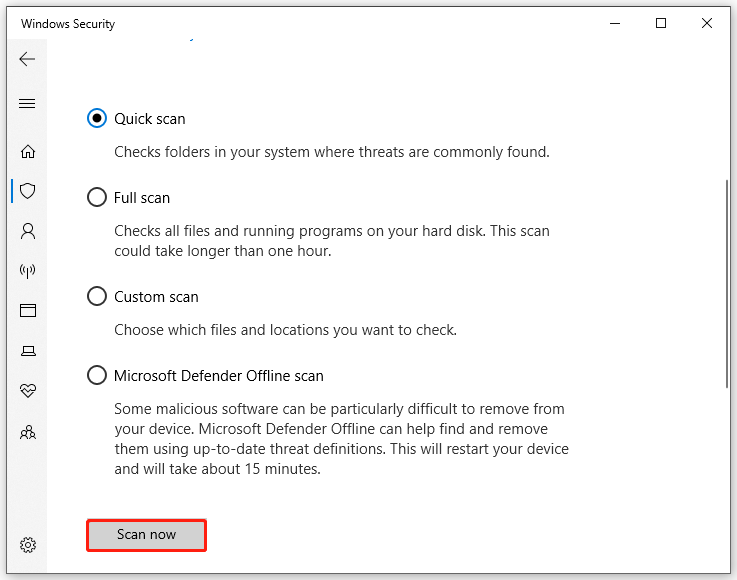Open Firewall & network protection icon
Viewport: 737px width, 580px height.
click(x=28, y=270)
